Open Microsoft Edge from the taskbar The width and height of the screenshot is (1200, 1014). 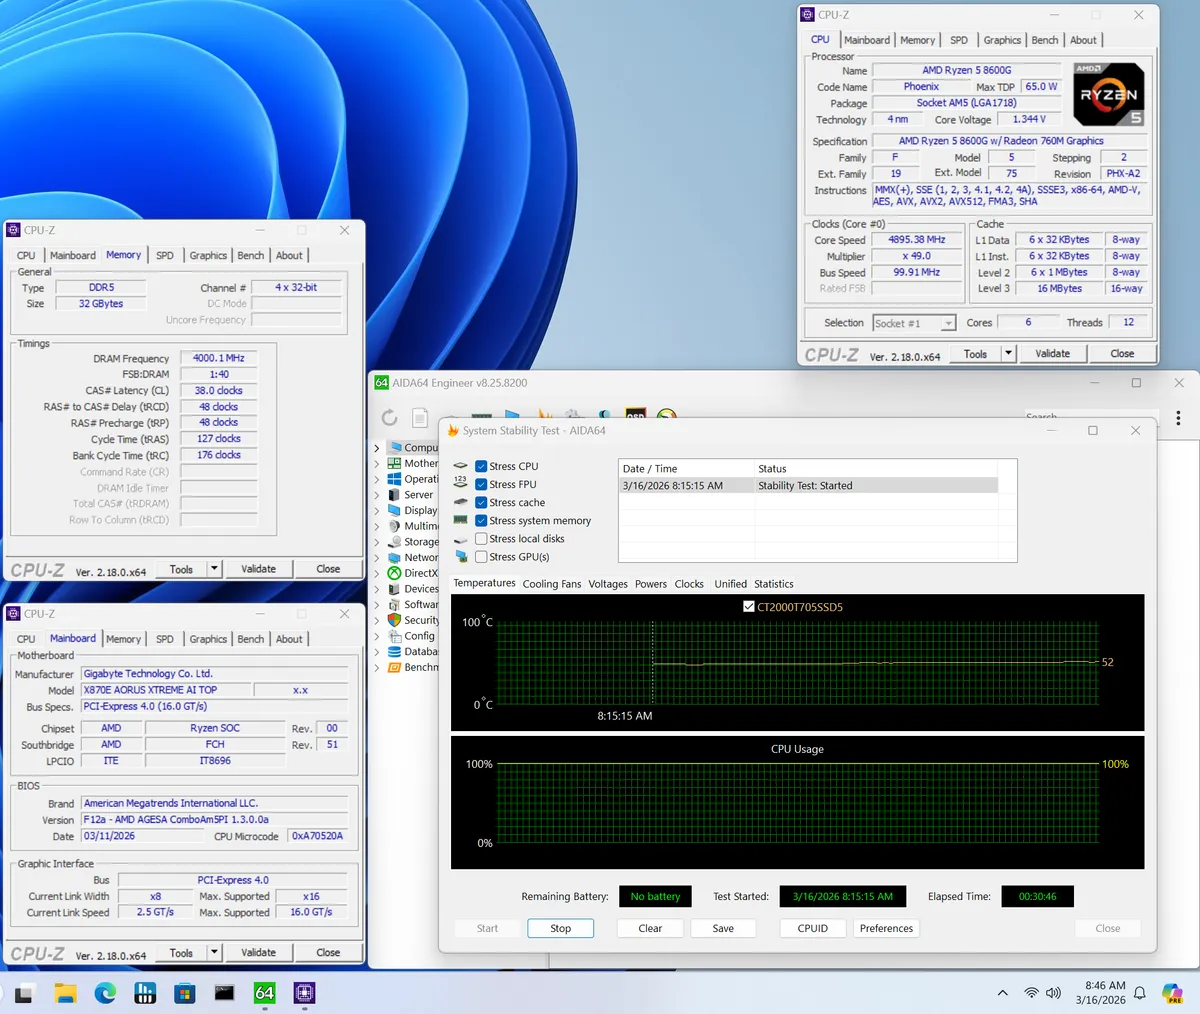[105, 992]
